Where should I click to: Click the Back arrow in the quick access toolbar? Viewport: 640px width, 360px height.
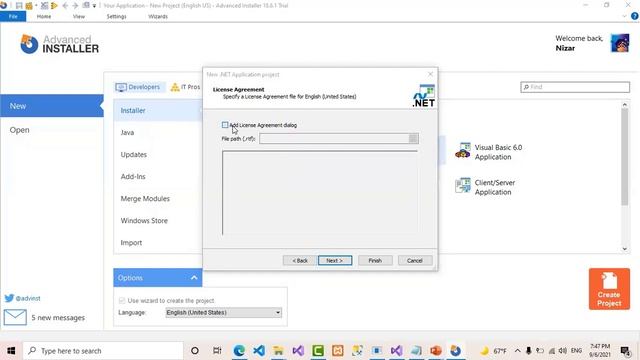pyautogui.click(x=65, y=6)
